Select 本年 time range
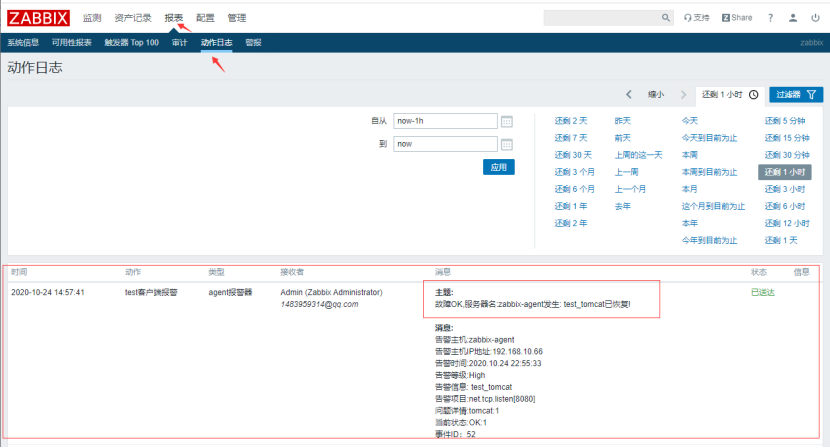The image size is (830, 448). coord(690,223)
